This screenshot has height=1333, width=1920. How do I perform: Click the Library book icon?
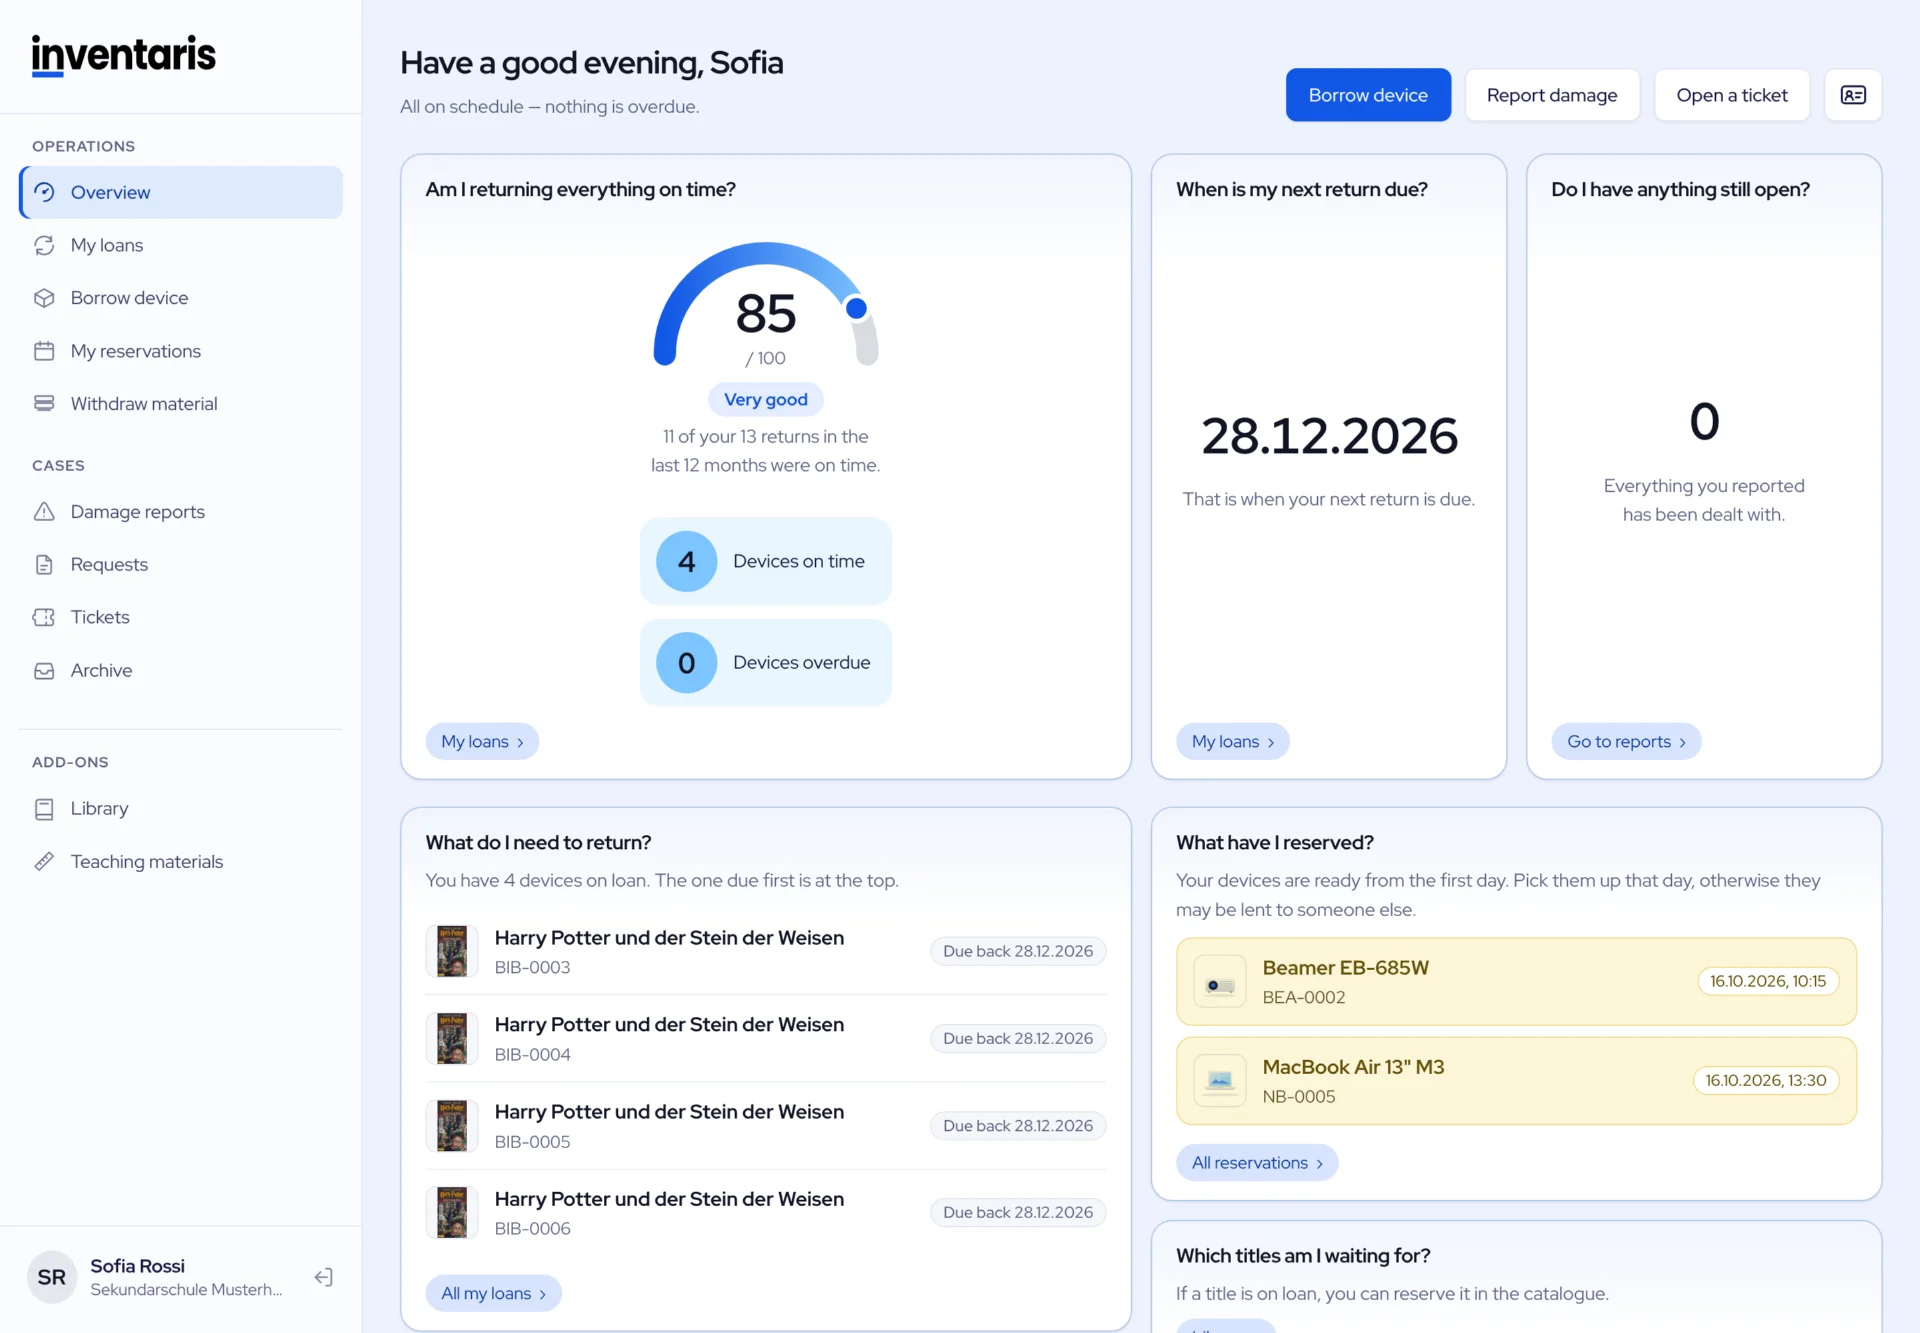tap(44, 809)
